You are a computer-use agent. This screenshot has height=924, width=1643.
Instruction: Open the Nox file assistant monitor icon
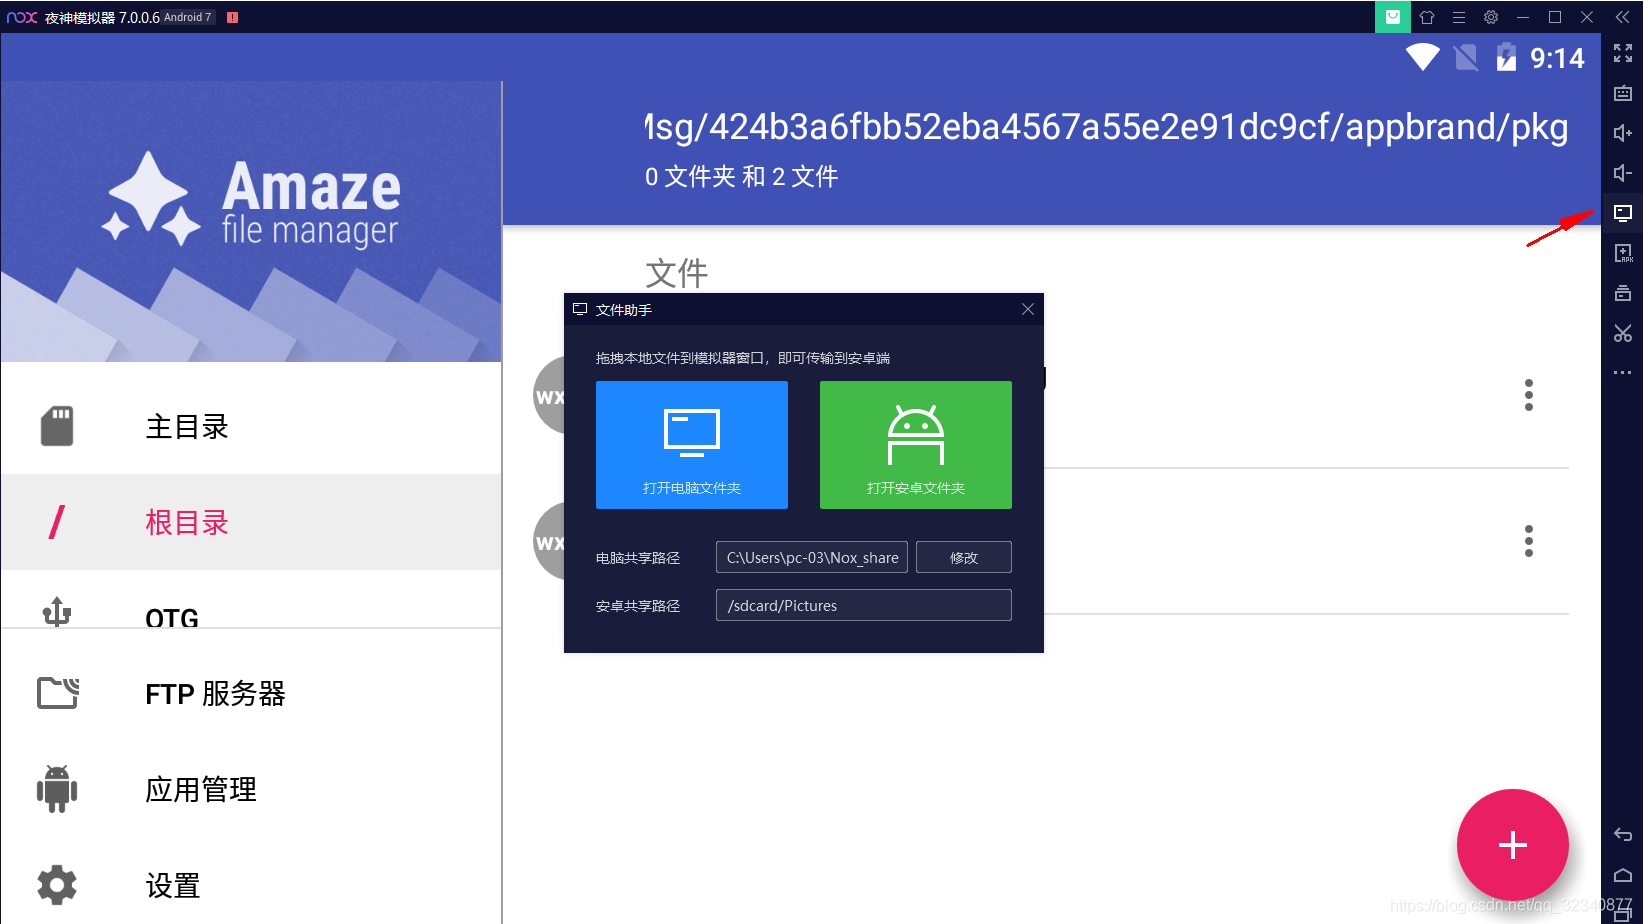click(x=1623, y=212)
